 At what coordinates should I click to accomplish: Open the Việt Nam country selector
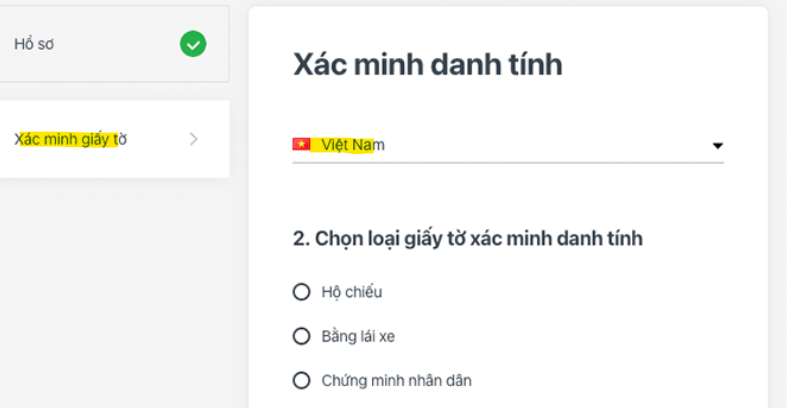click(507, 146)
